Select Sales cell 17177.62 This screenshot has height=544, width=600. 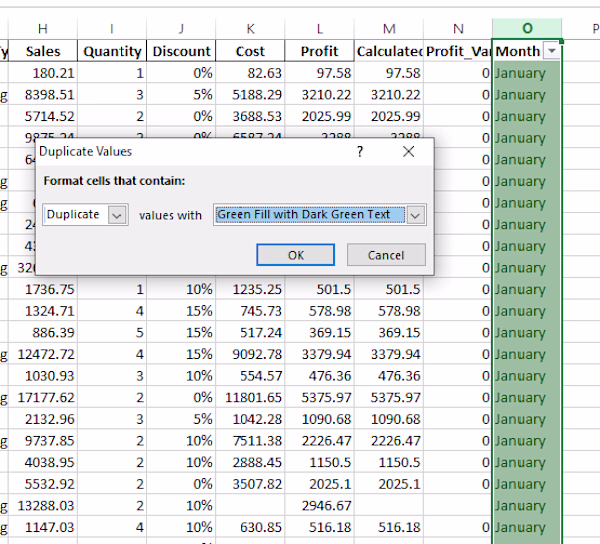point(43,397)
